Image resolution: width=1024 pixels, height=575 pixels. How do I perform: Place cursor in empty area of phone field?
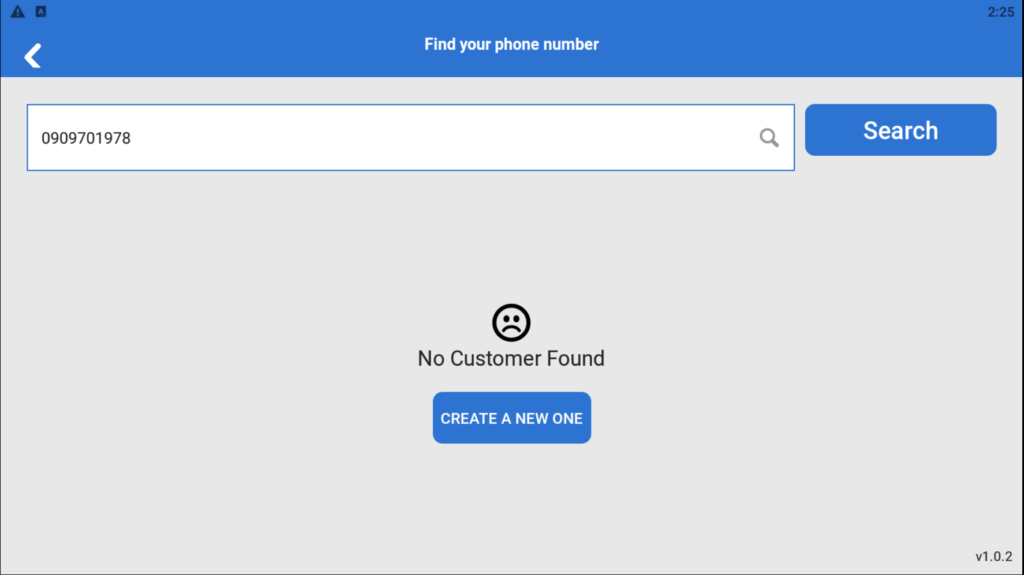pyautogui.click(x=444, y=137)
